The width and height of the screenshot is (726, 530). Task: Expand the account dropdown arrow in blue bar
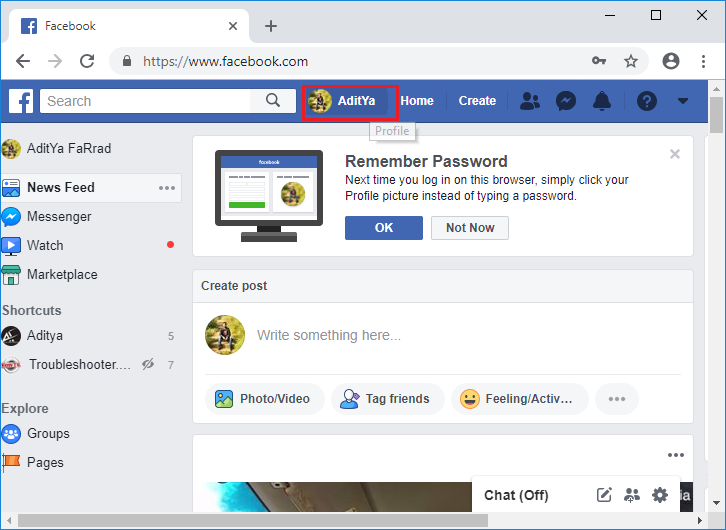click(x=683, y=100)
